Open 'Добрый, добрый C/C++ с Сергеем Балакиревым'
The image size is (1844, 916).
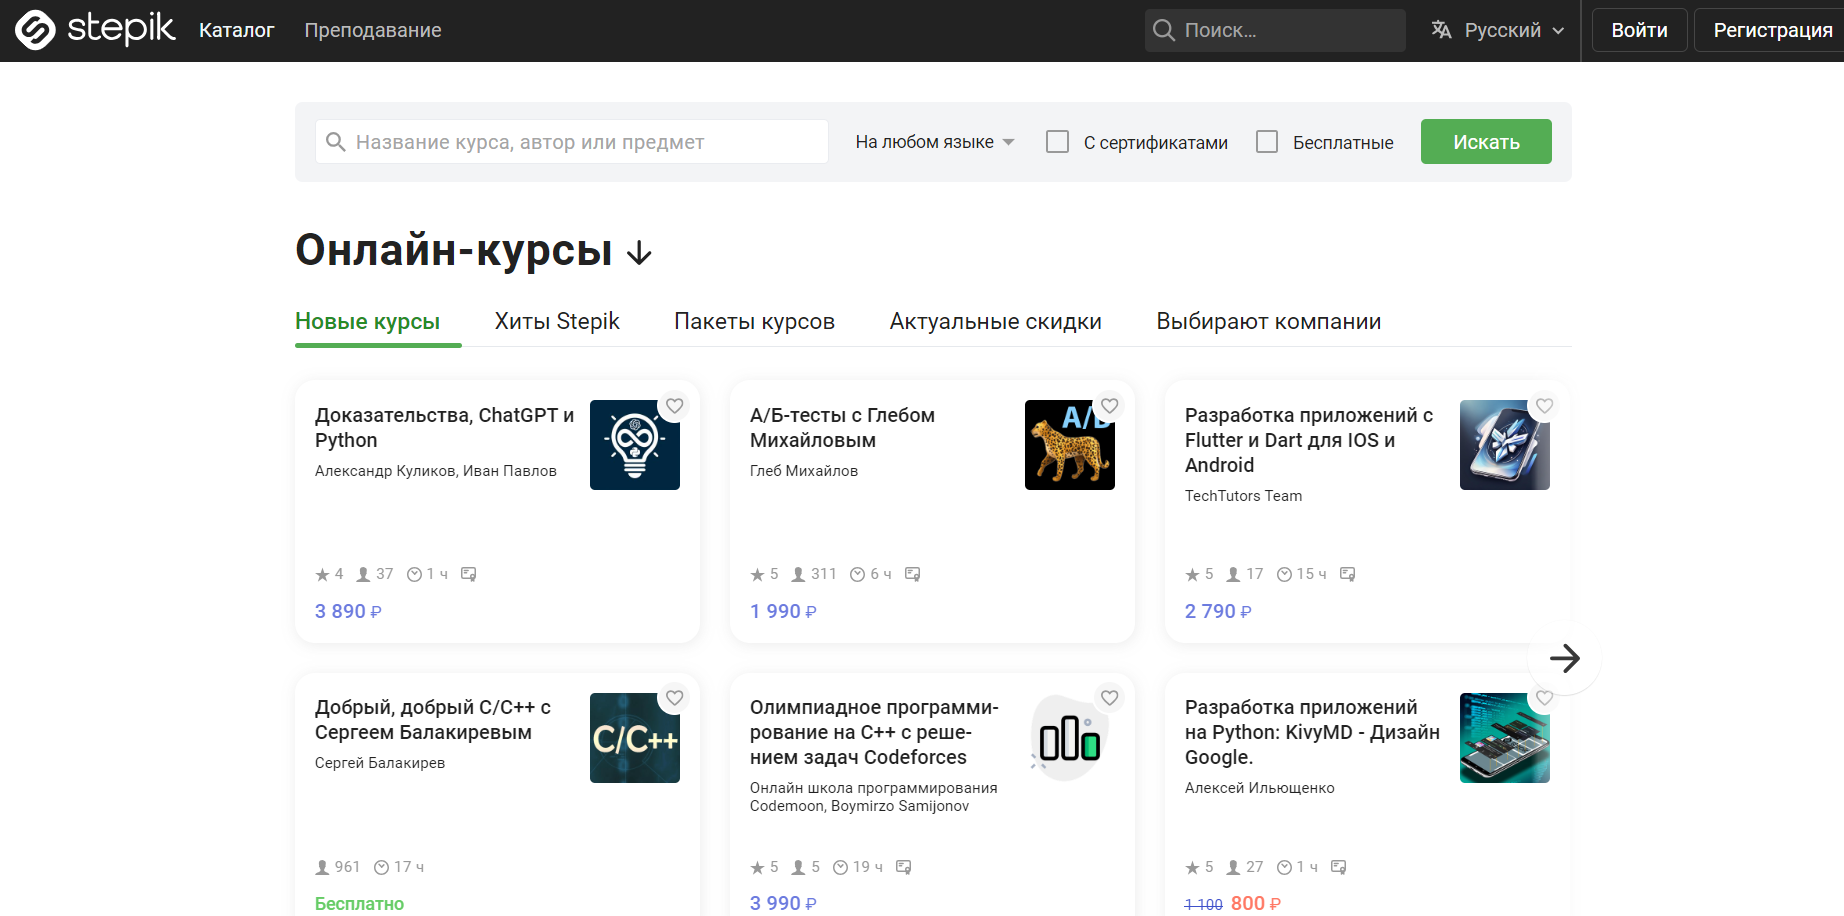coord(433,719)
